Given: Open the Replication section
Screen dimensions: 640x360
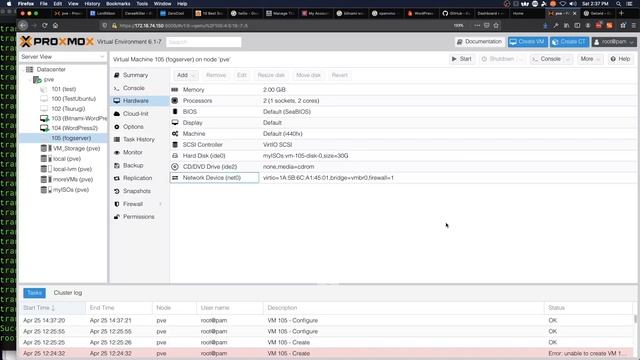Looking at the screenshot, I should click(138, 178).
